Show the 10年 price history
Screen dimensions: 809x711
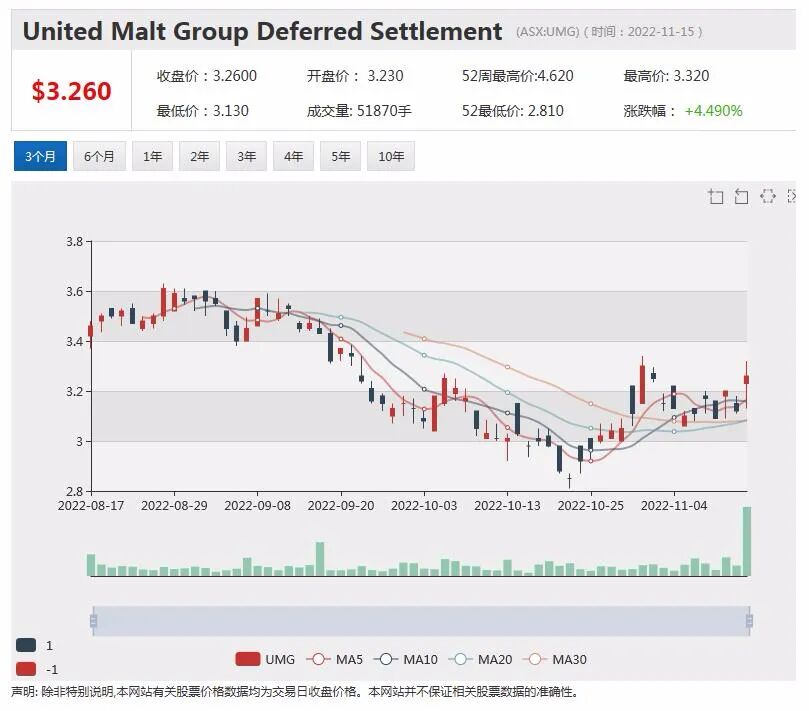click(391, 156)
